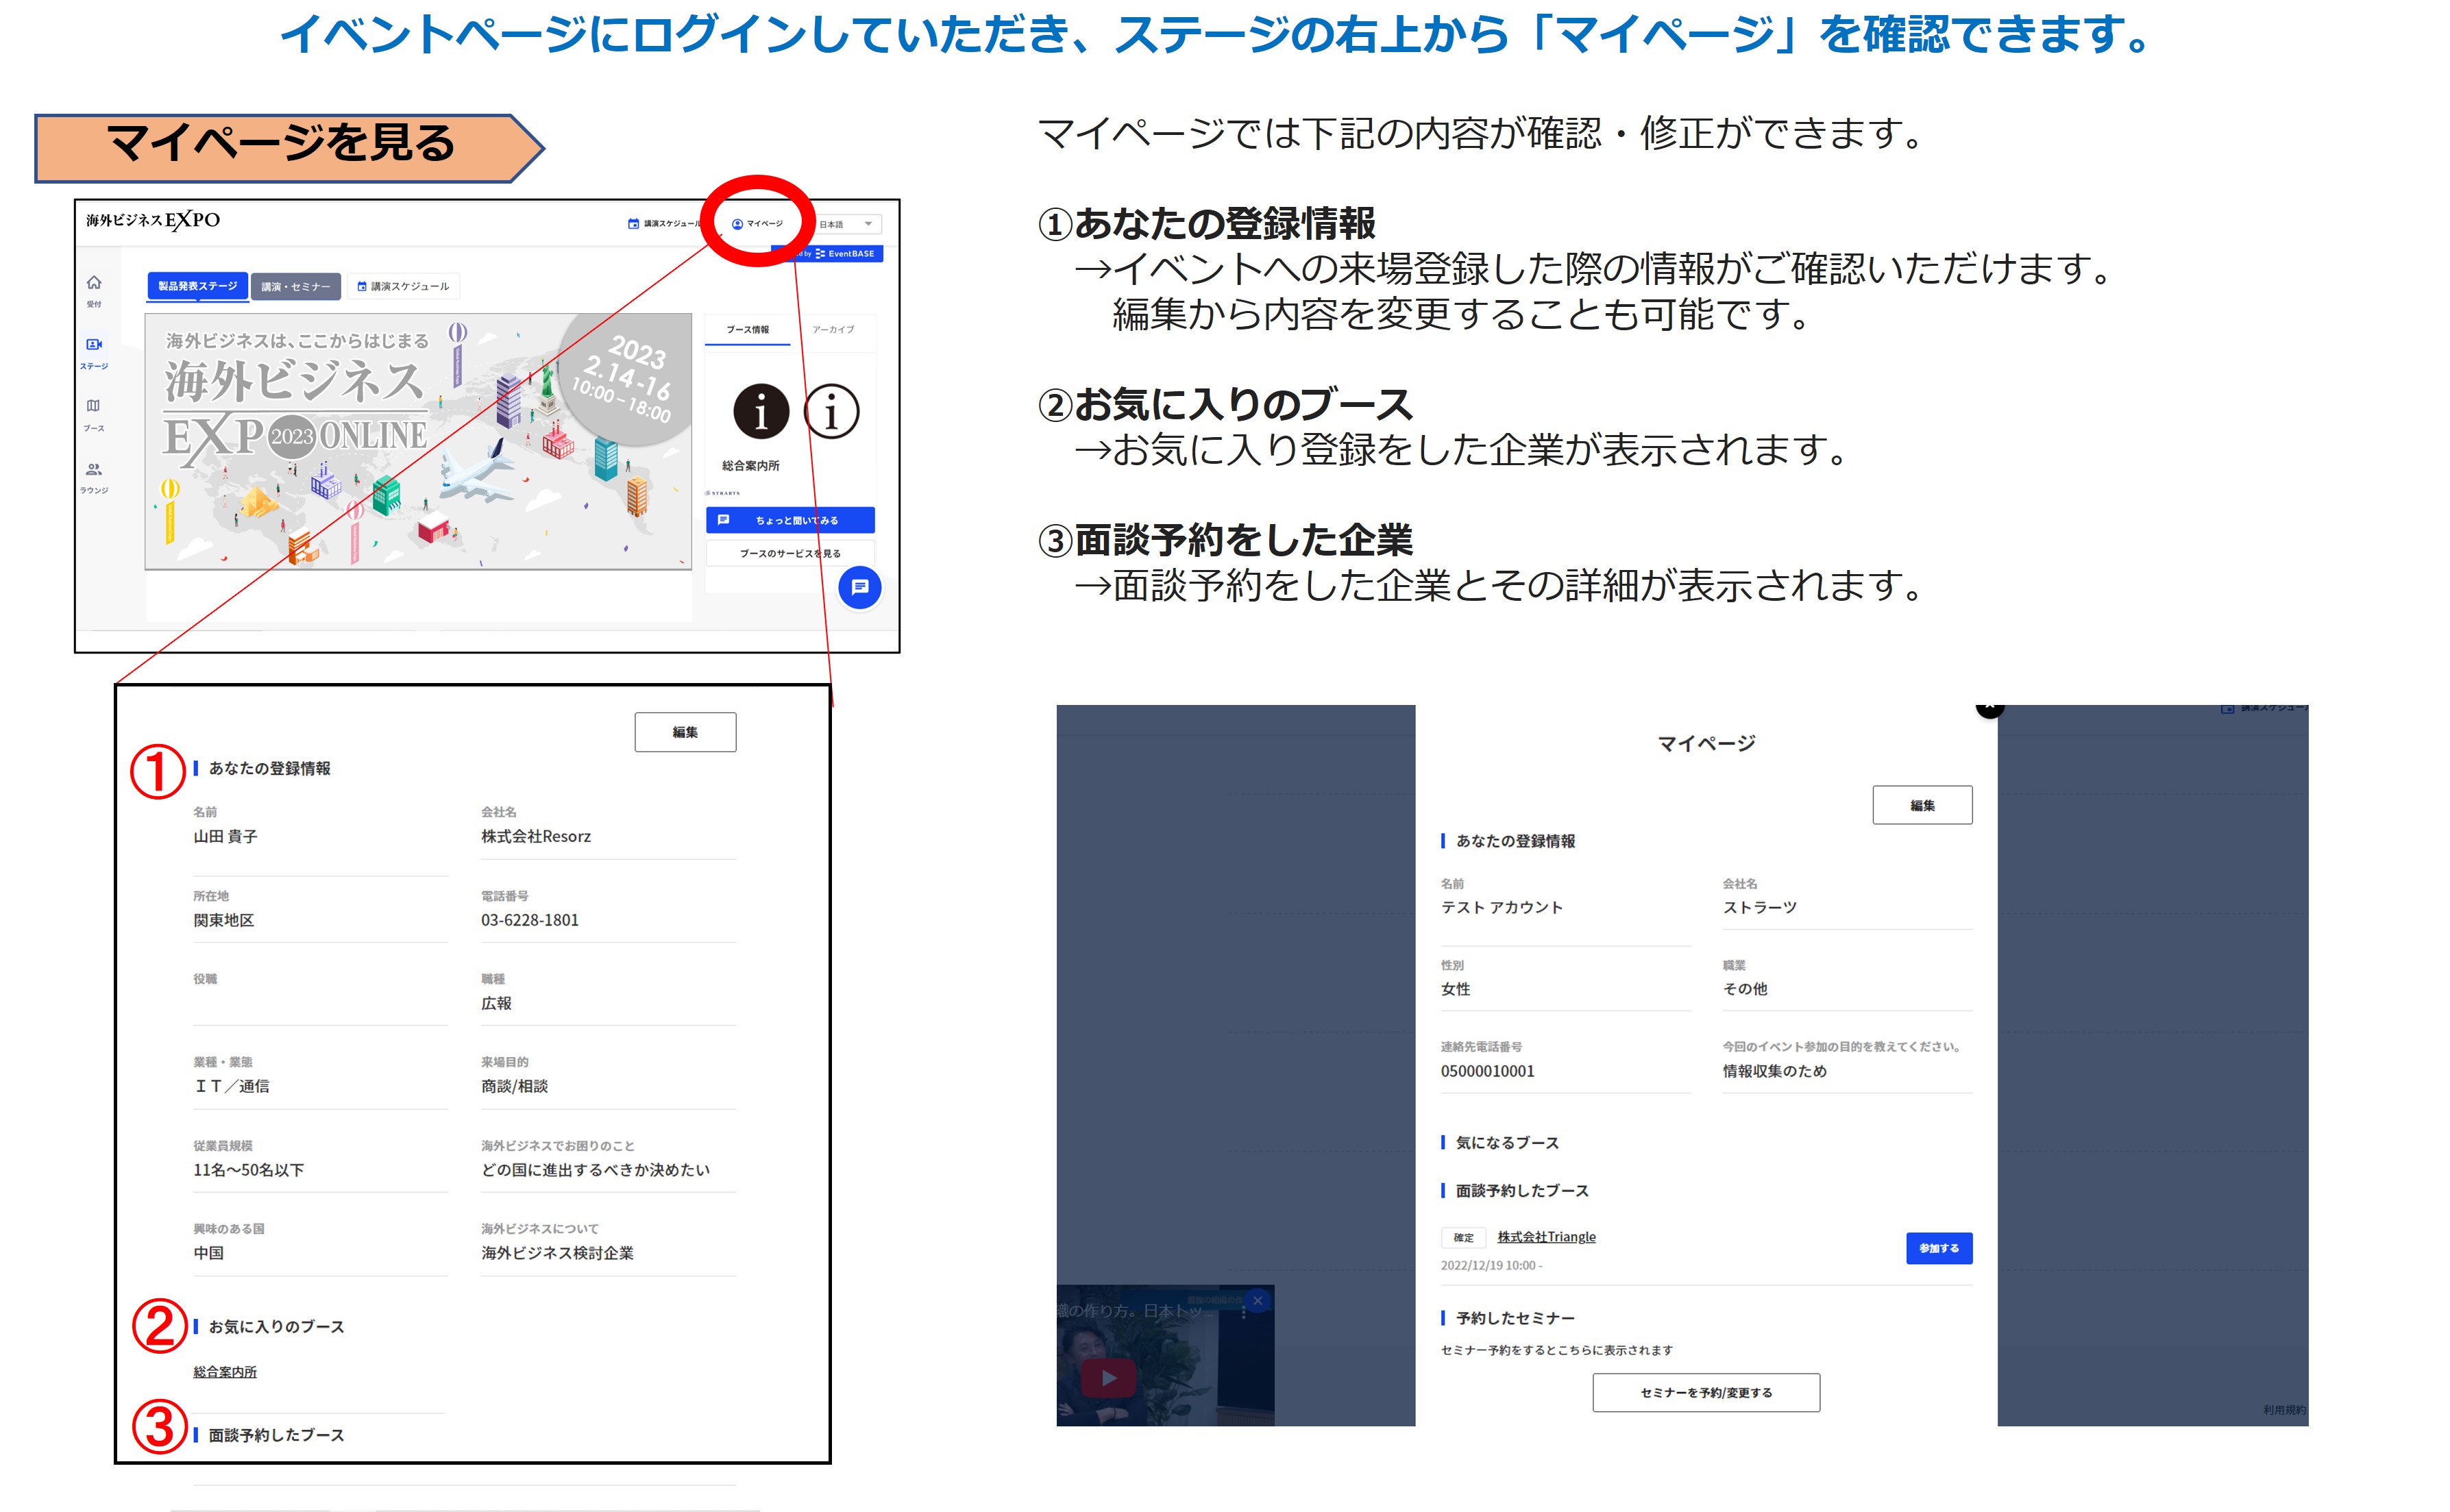Click the その他 occupation value

coord(1745,989)
